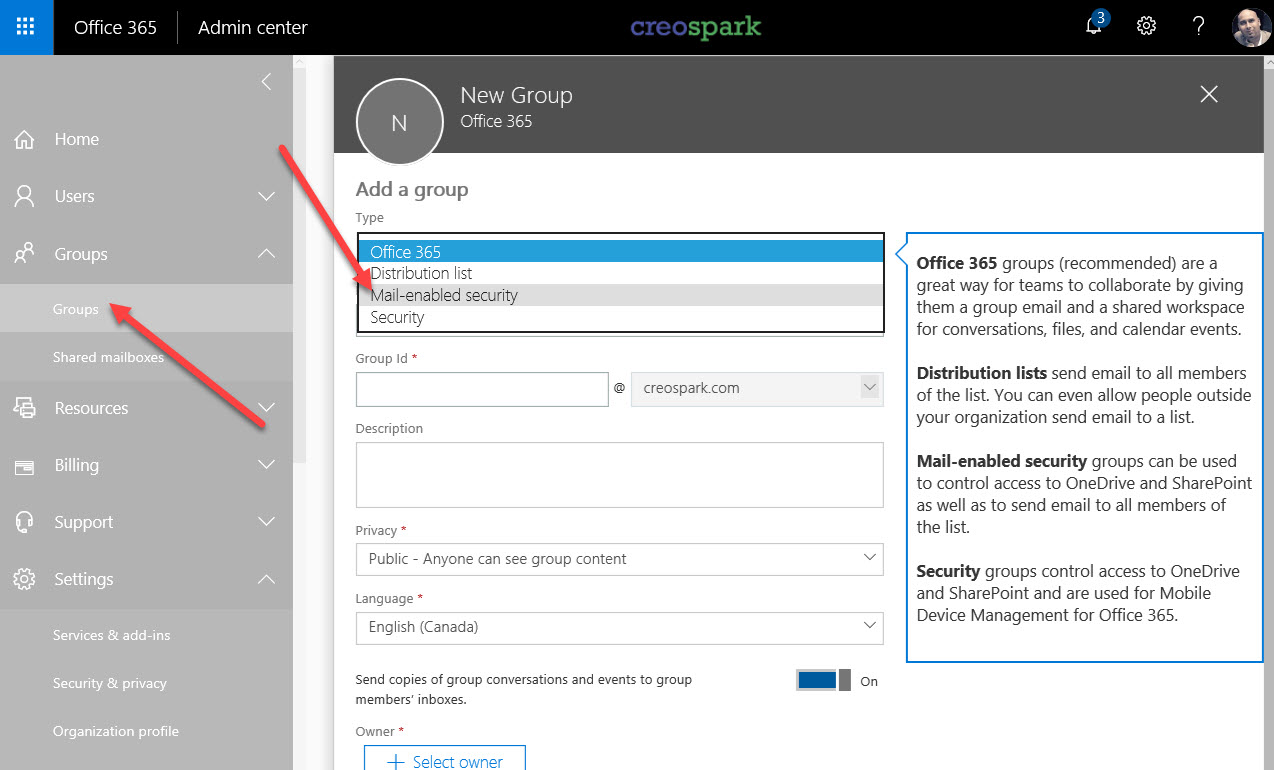Expand the Support menu chevron
This screenshot has height=770, width=1274.
266,522
